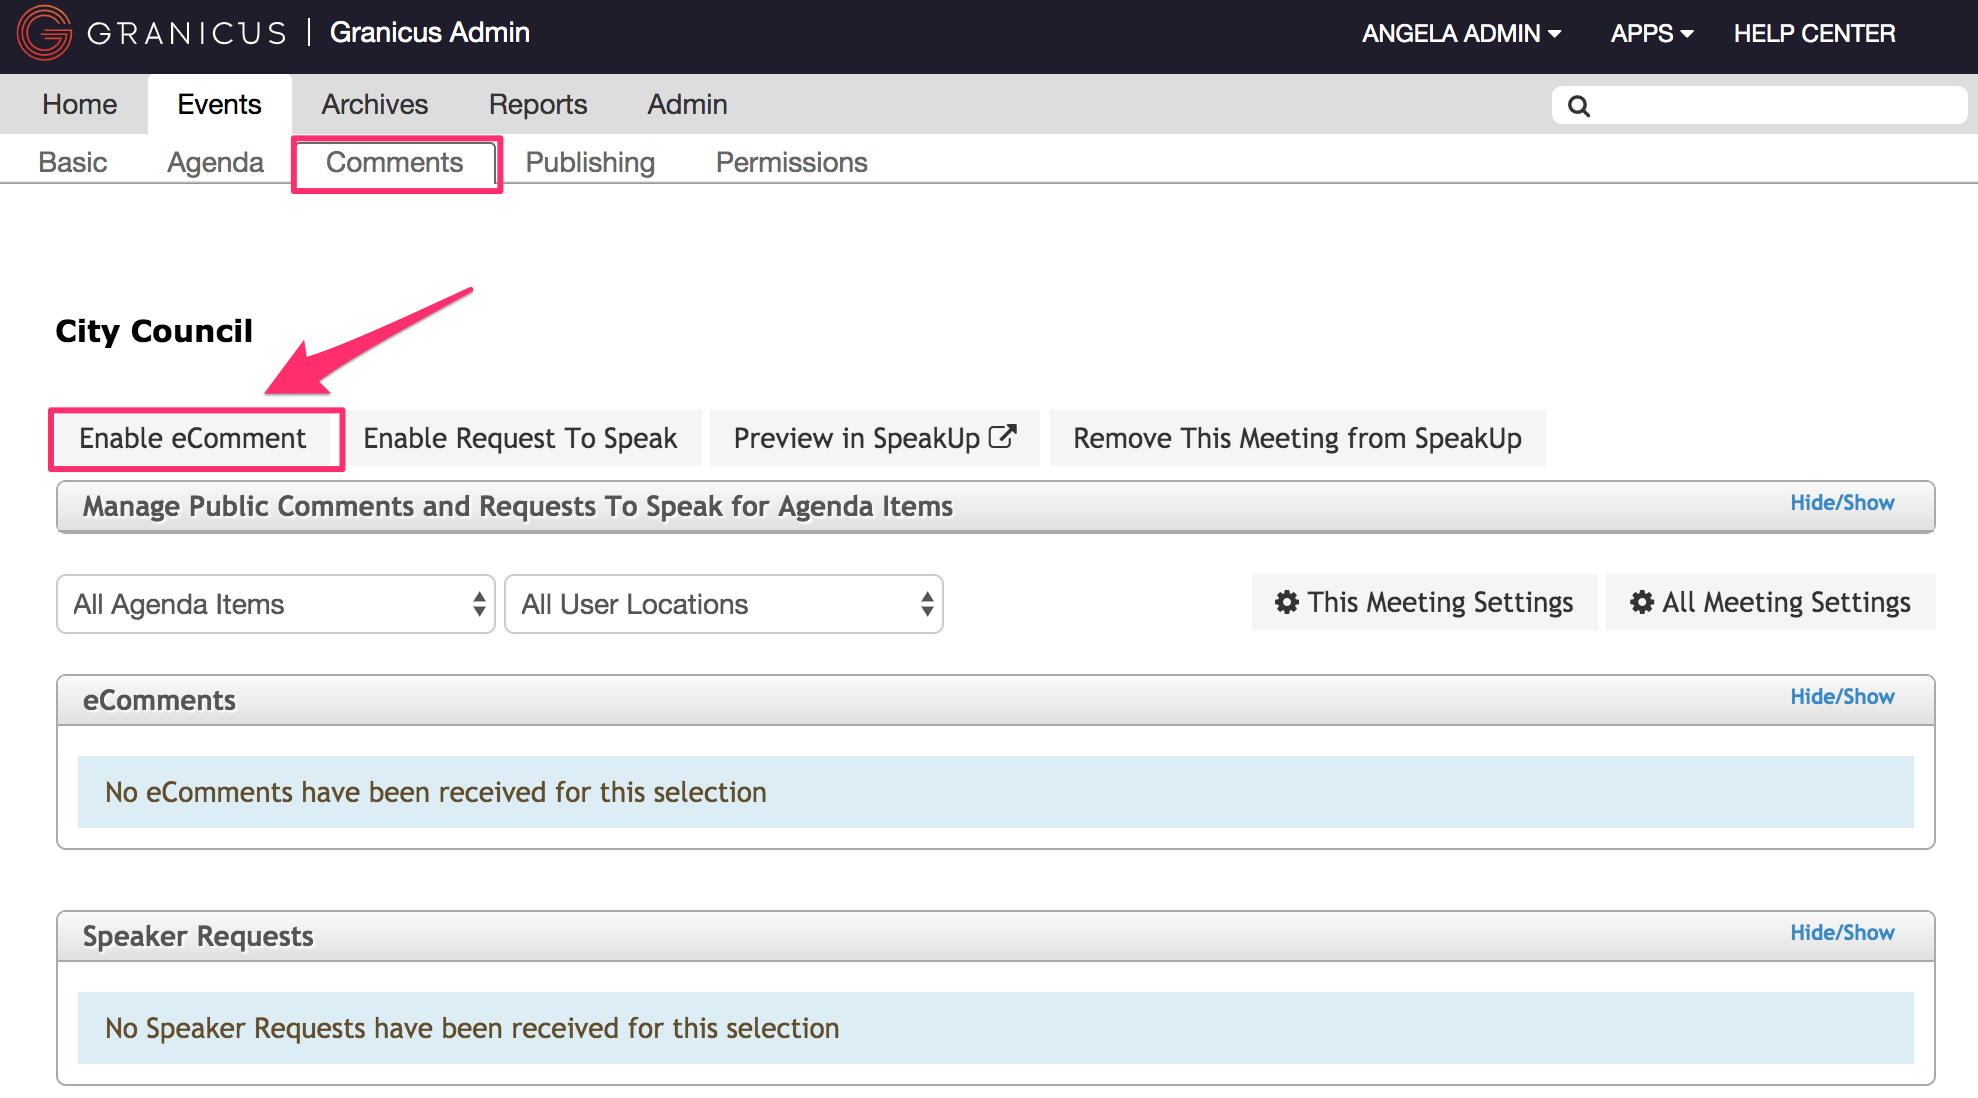Select the Granicus Admin header text
Viewport: 1978px width, 1098px height.
coord(430,32)
